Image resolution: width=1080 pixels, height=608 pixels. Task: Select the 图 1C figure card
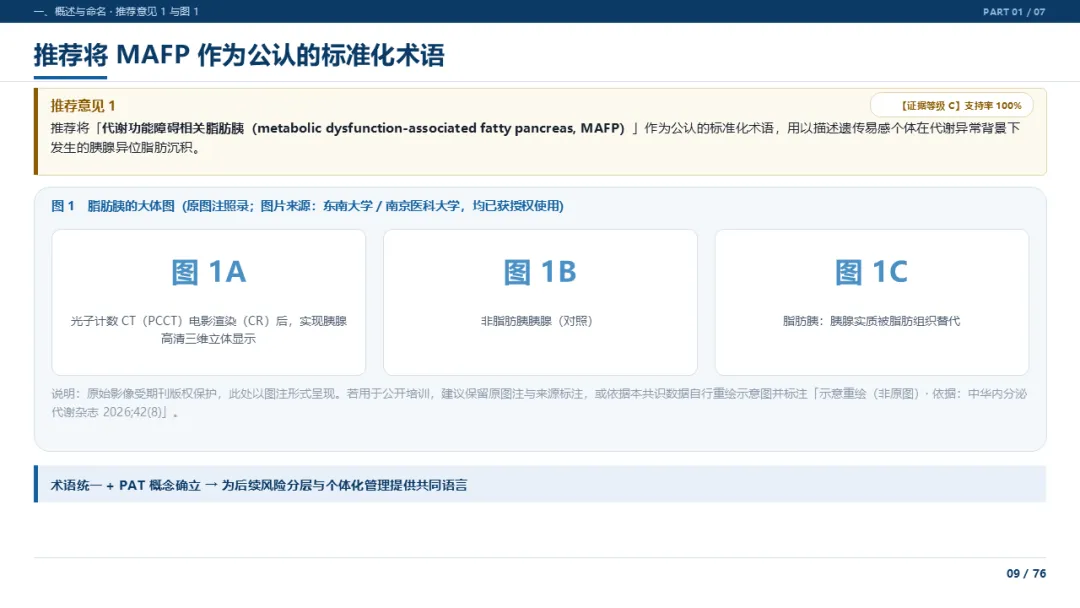click(x=871, y=302)
